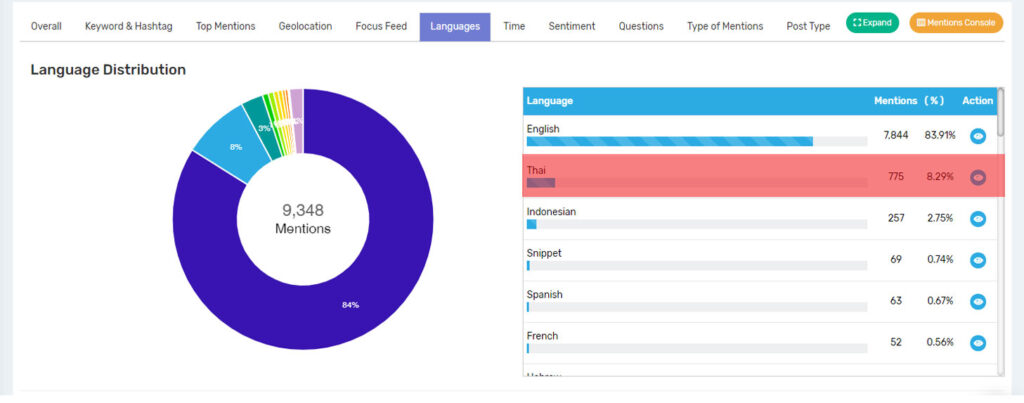Open the Keyword & Hashtag tab
Image resolution: width=1024 pixels, height=403 pixels.
coord(129,26)
